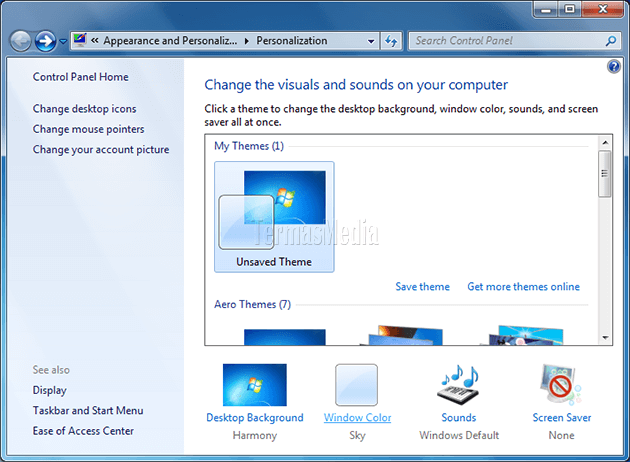Image resolution: width=630 pixels, height=462 pixels.
Task: Click the 'Aero Themes (7)' group header
Action: coord(252,305)
